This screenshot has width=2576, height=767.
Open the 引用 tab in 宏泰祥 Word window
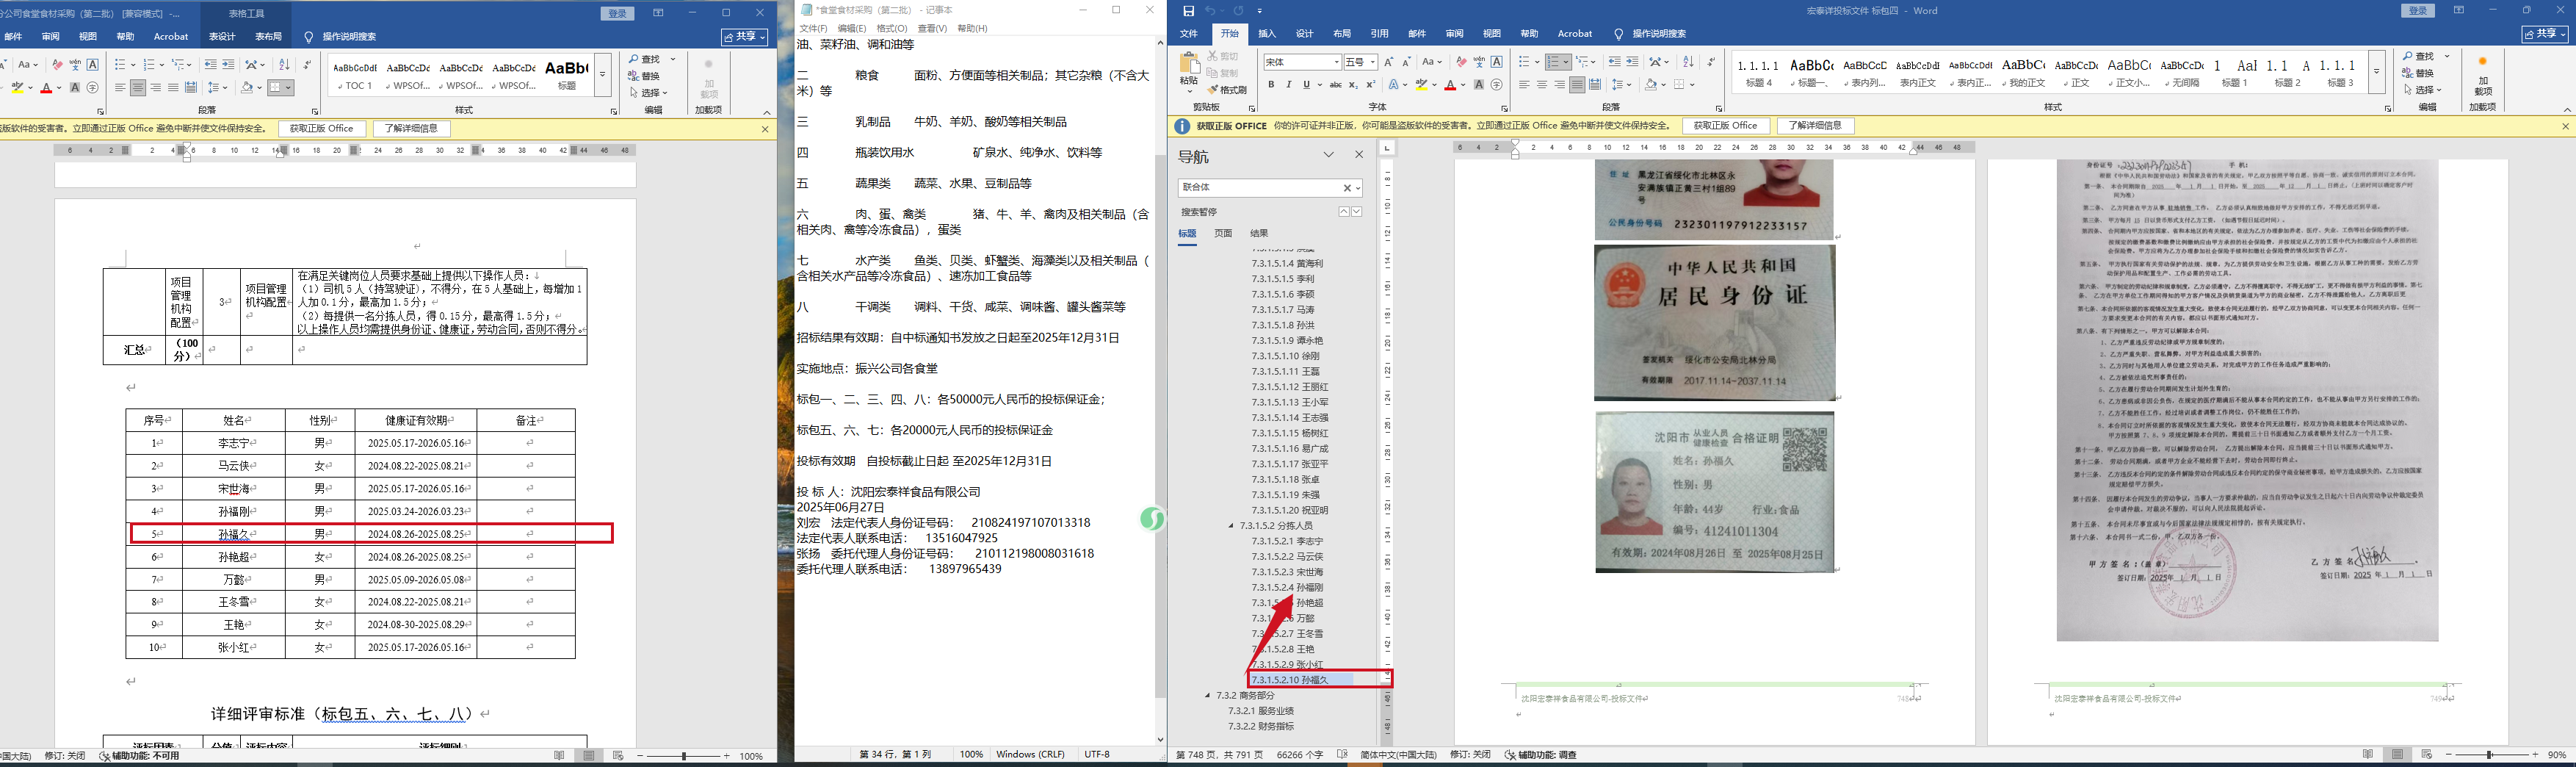(1379, 34)
